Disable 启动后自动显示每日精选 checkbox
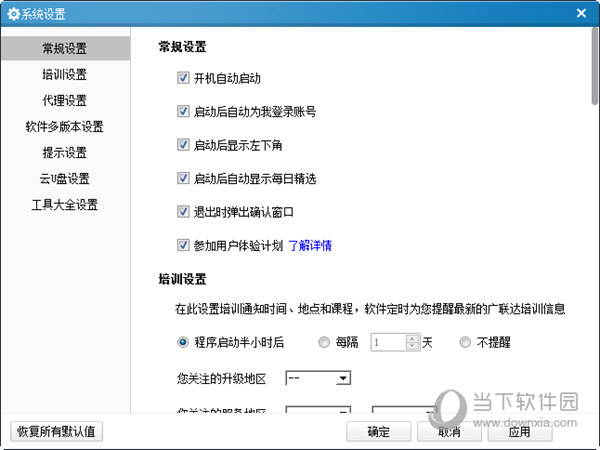 pos(183,178)
